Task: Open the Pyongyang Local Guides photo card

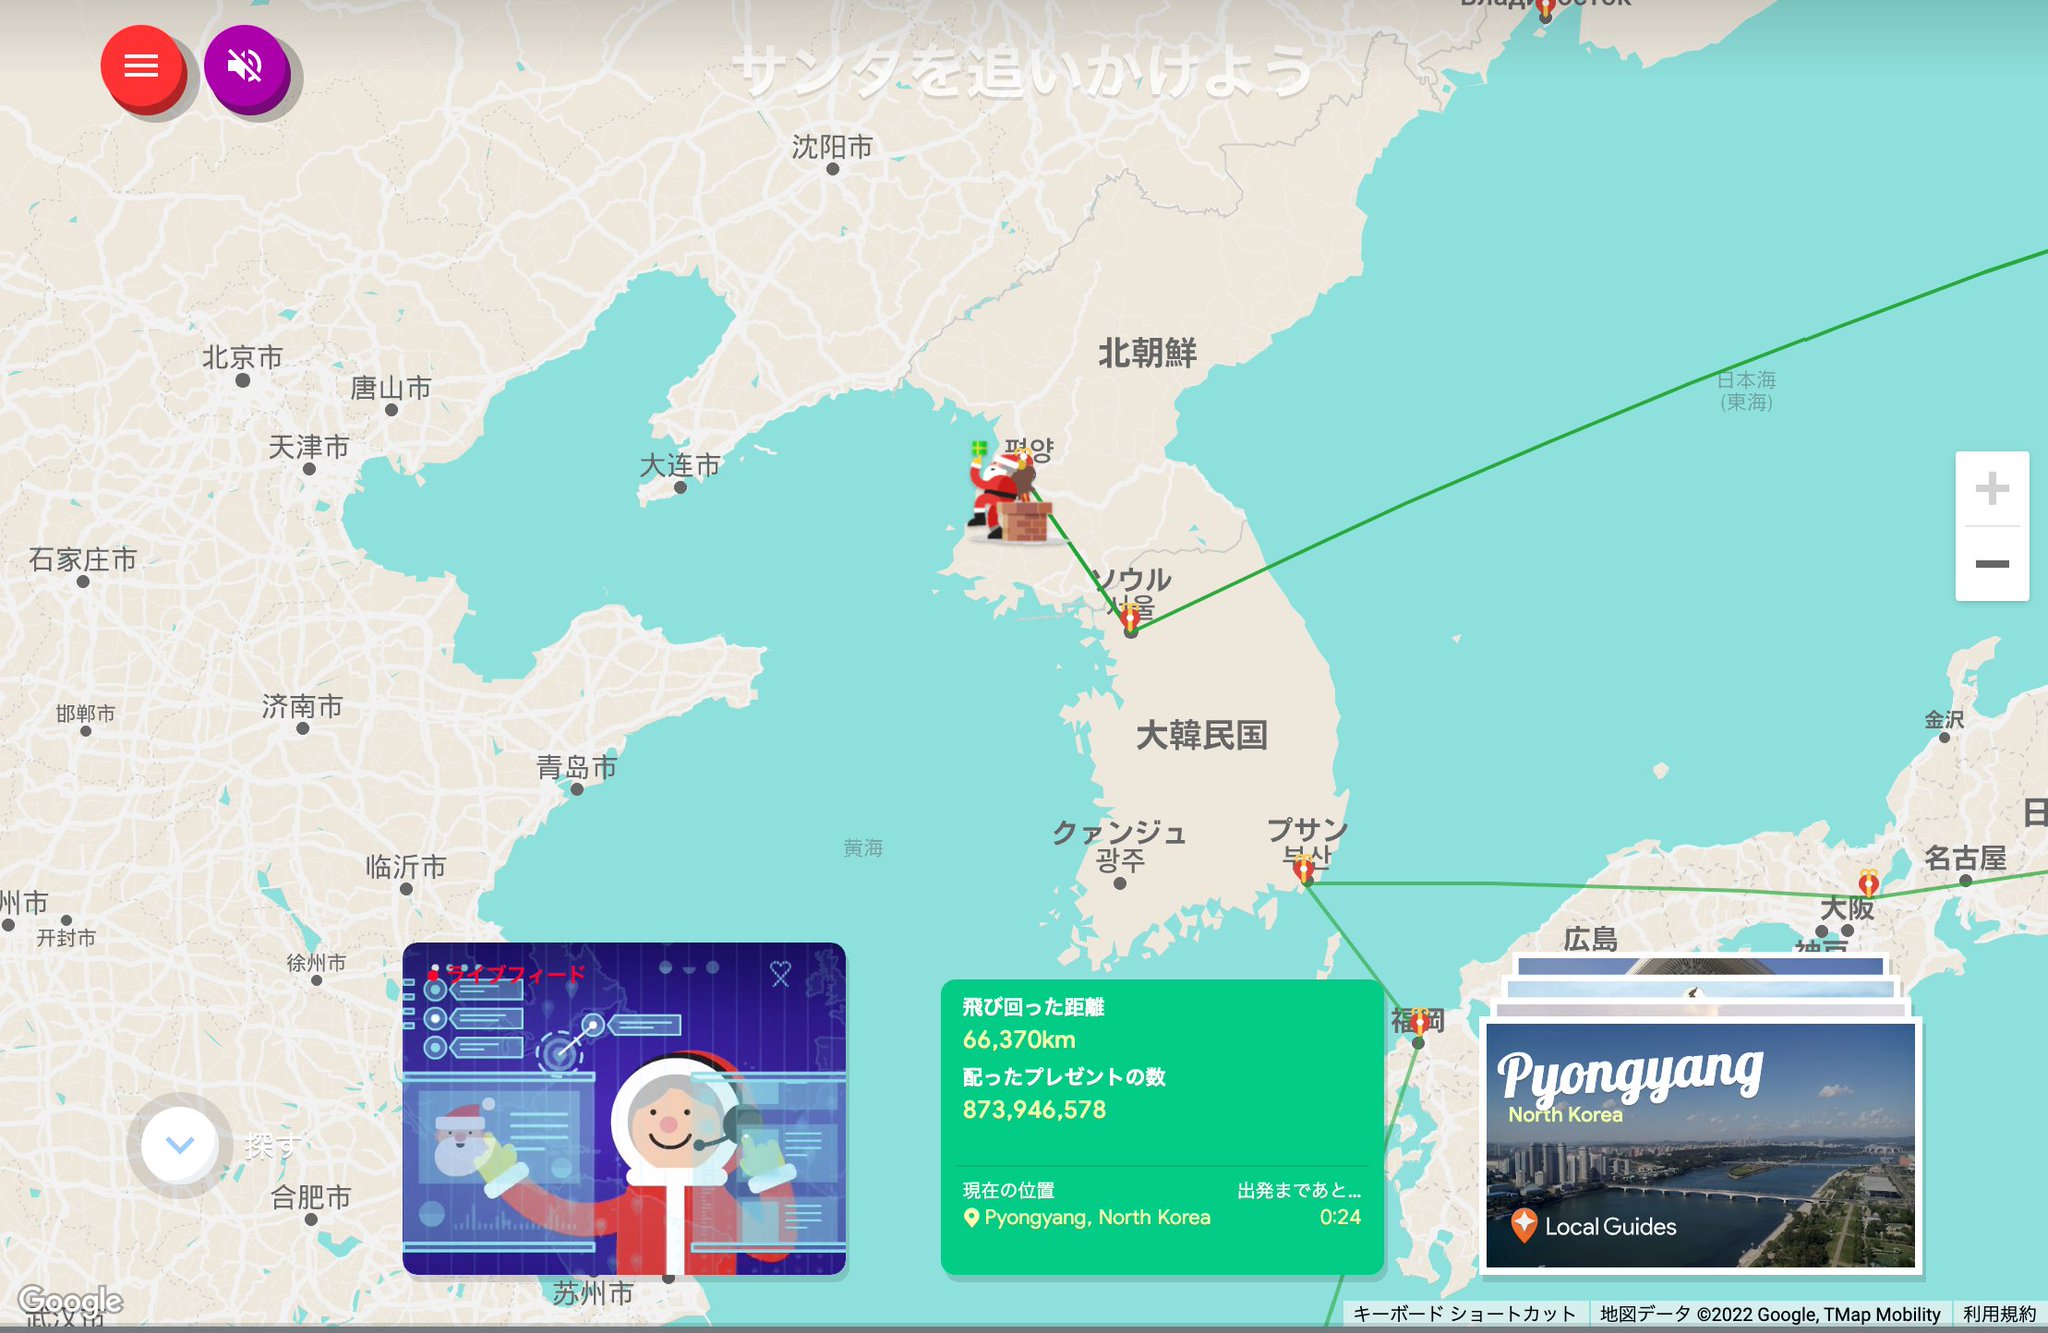Action: 1700,1145
